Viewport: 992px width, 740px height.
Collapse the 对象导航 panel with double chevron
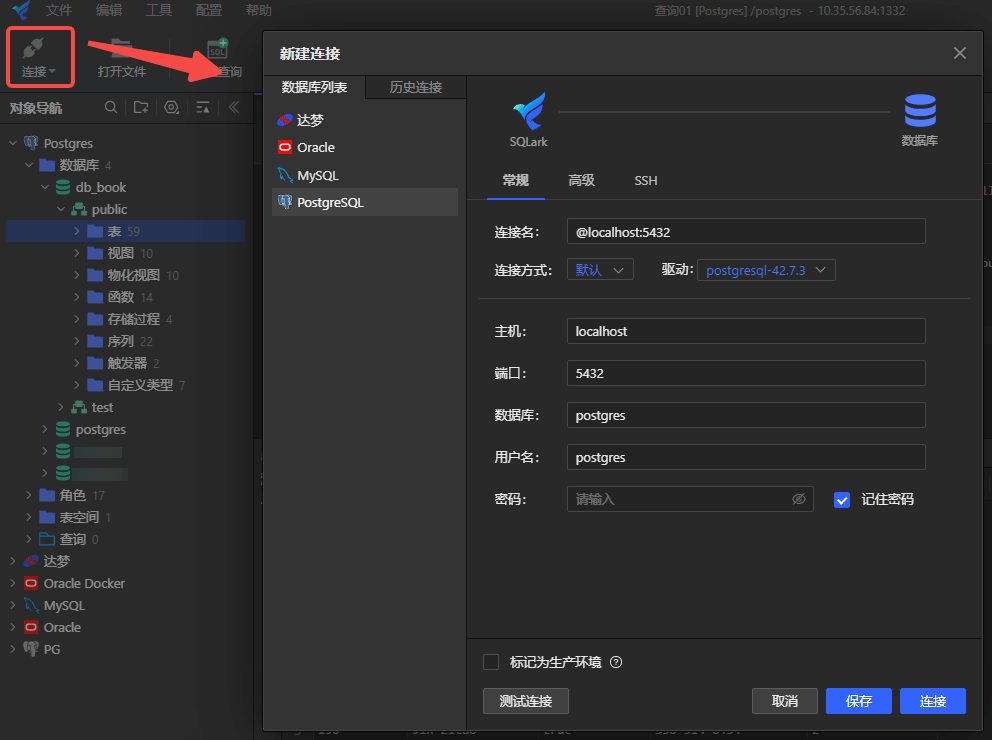point(233,108)
